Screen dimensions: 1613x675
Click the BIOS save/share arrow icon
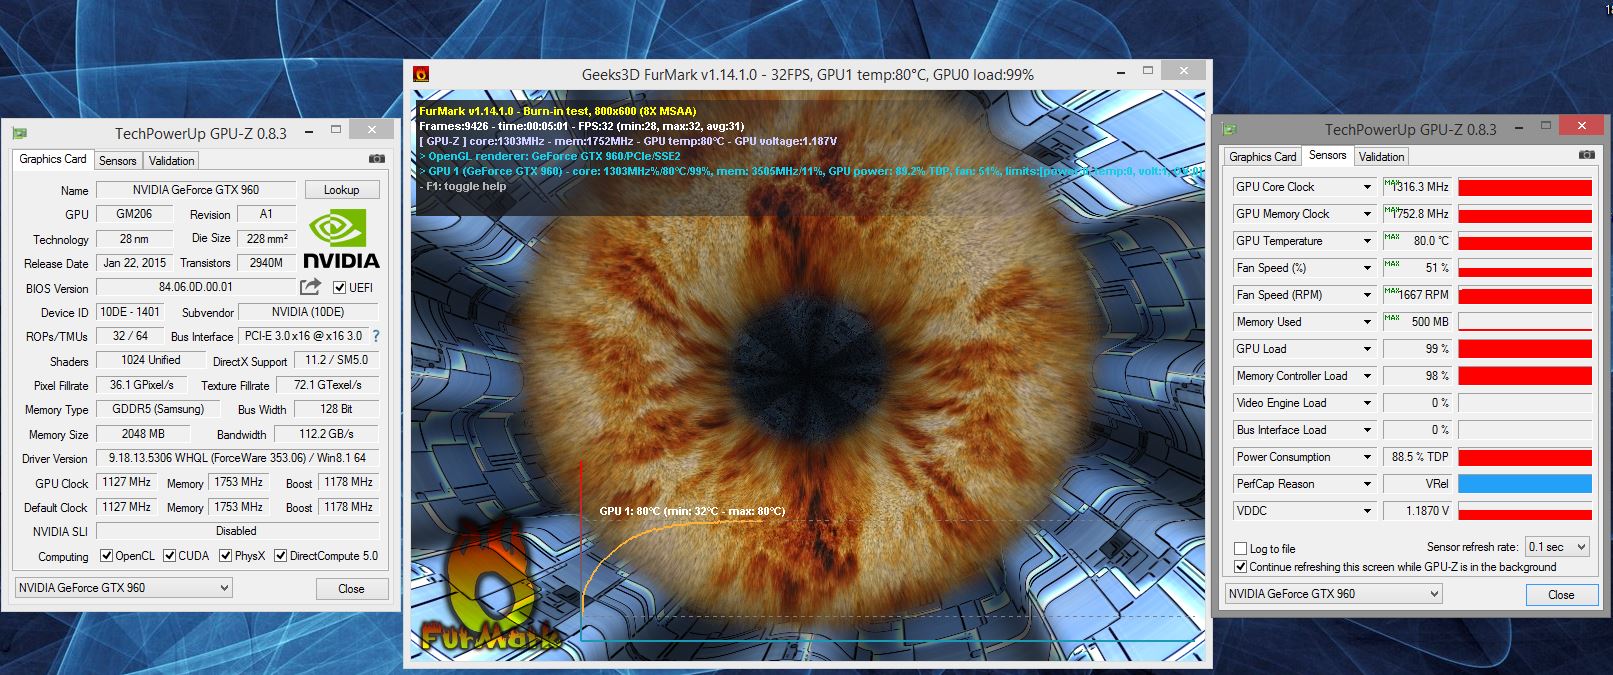(311, 287)
